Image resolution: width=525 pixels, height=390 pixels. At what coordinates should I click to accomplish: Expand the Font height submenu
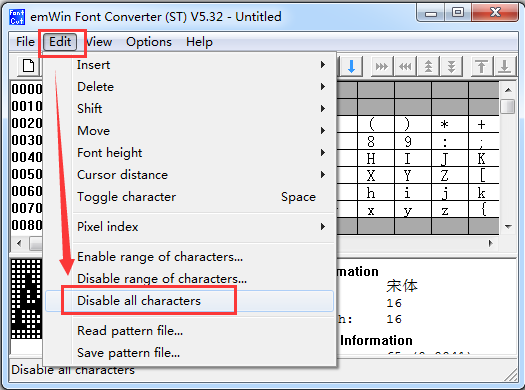point(190,153)
